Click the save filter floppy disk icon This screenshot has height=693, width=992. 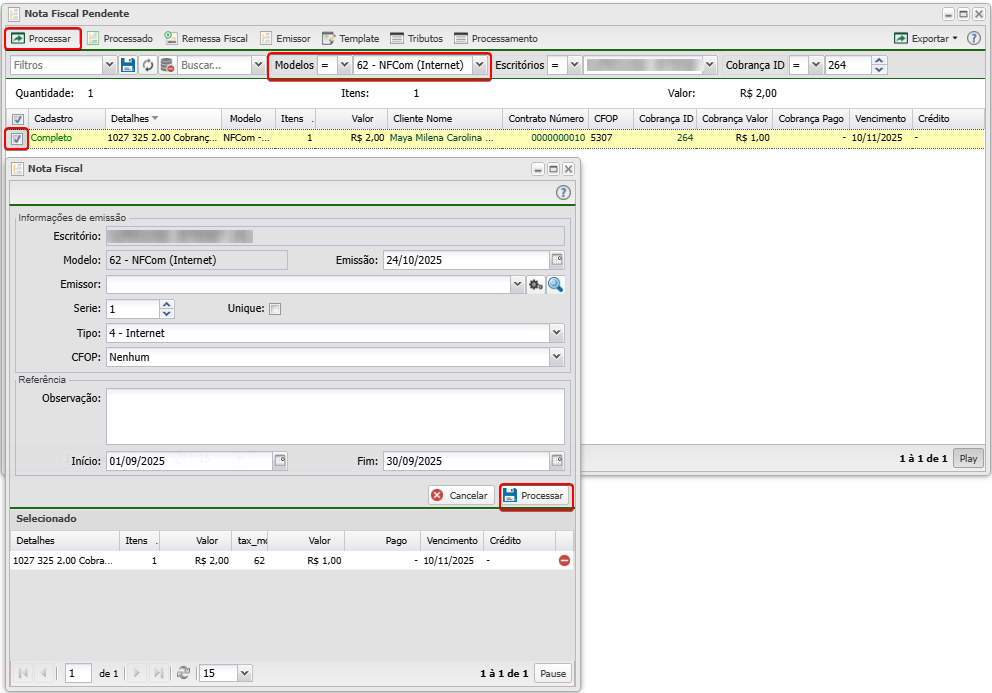(x=128, y=65)
